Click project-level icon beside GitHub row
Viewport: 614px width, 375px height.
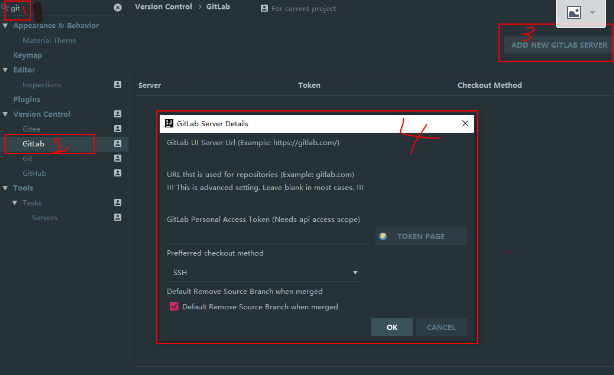pyautogui.click(x=117, y=173)
